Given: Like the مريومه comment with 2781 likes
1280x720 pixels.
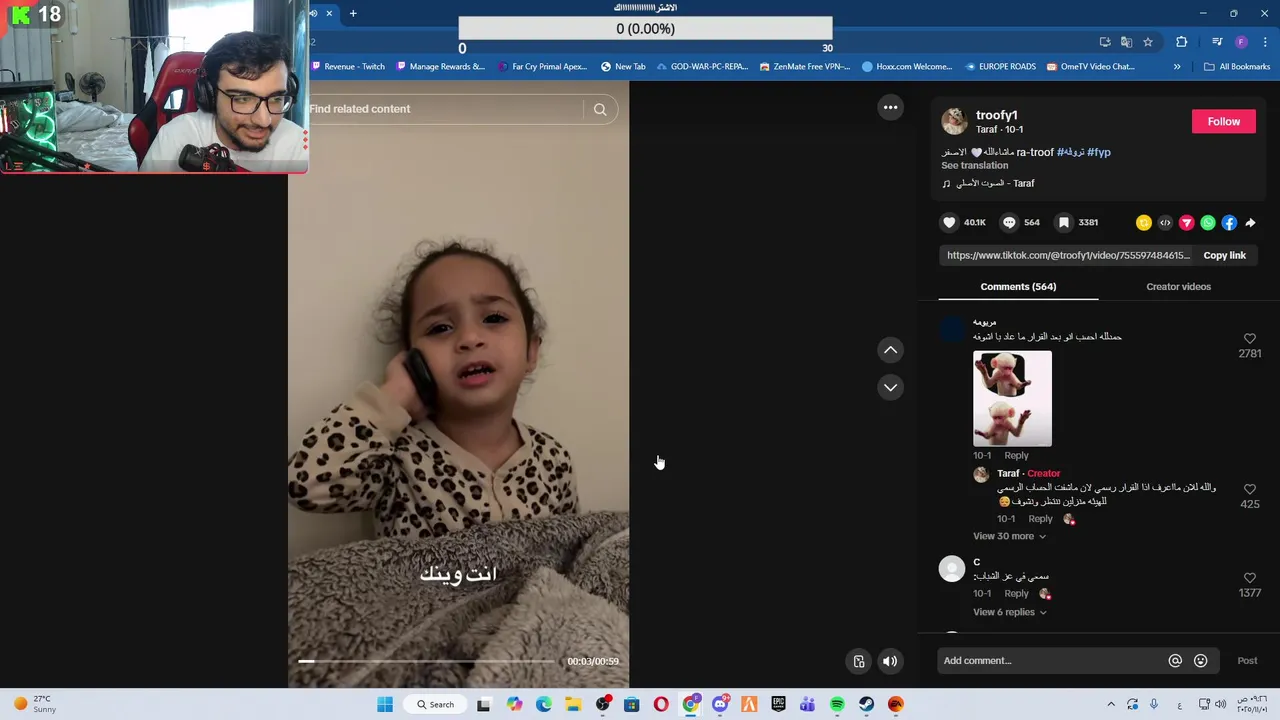Looking at the screenshot, I should pos(1250,339).
